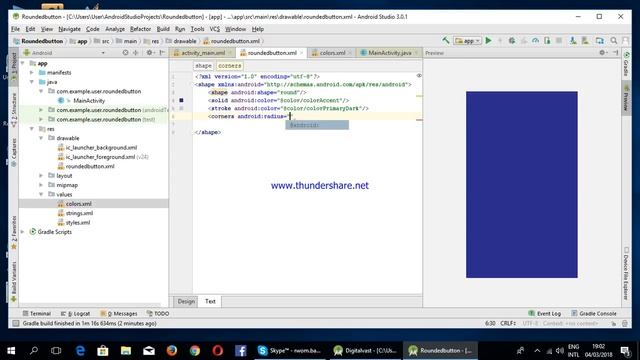Image resolution: width=640 pixels, height=360 pixels.
Task: Click tool windows toggle icon in status bar
Action: (x=16, y=323)
